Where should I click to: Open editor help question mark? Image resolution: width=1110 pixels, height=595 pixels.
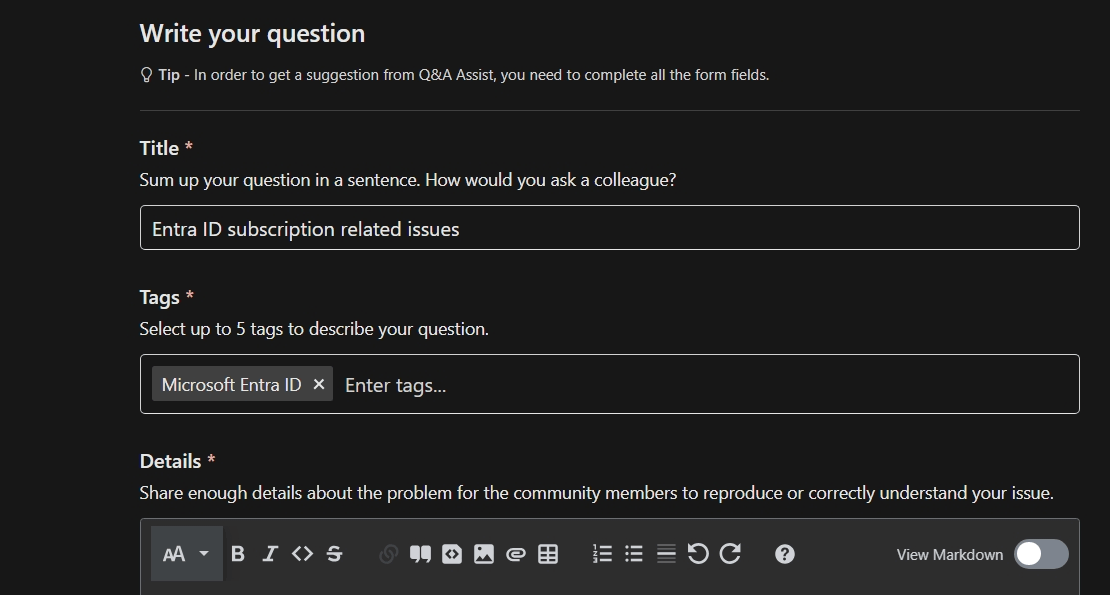(784, 554)
